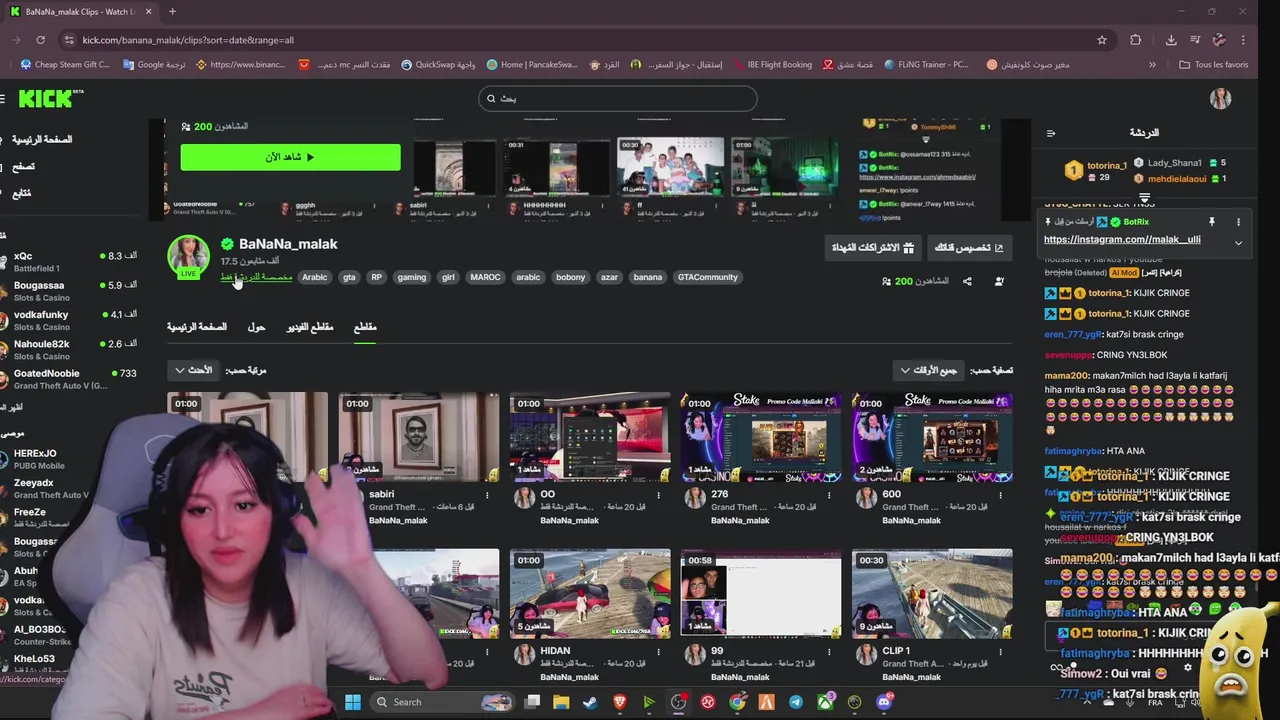Click the bobony tag chip
The height and width of the screenshot is (720, 1280).
pyautogui.click(x=570, y=277)
